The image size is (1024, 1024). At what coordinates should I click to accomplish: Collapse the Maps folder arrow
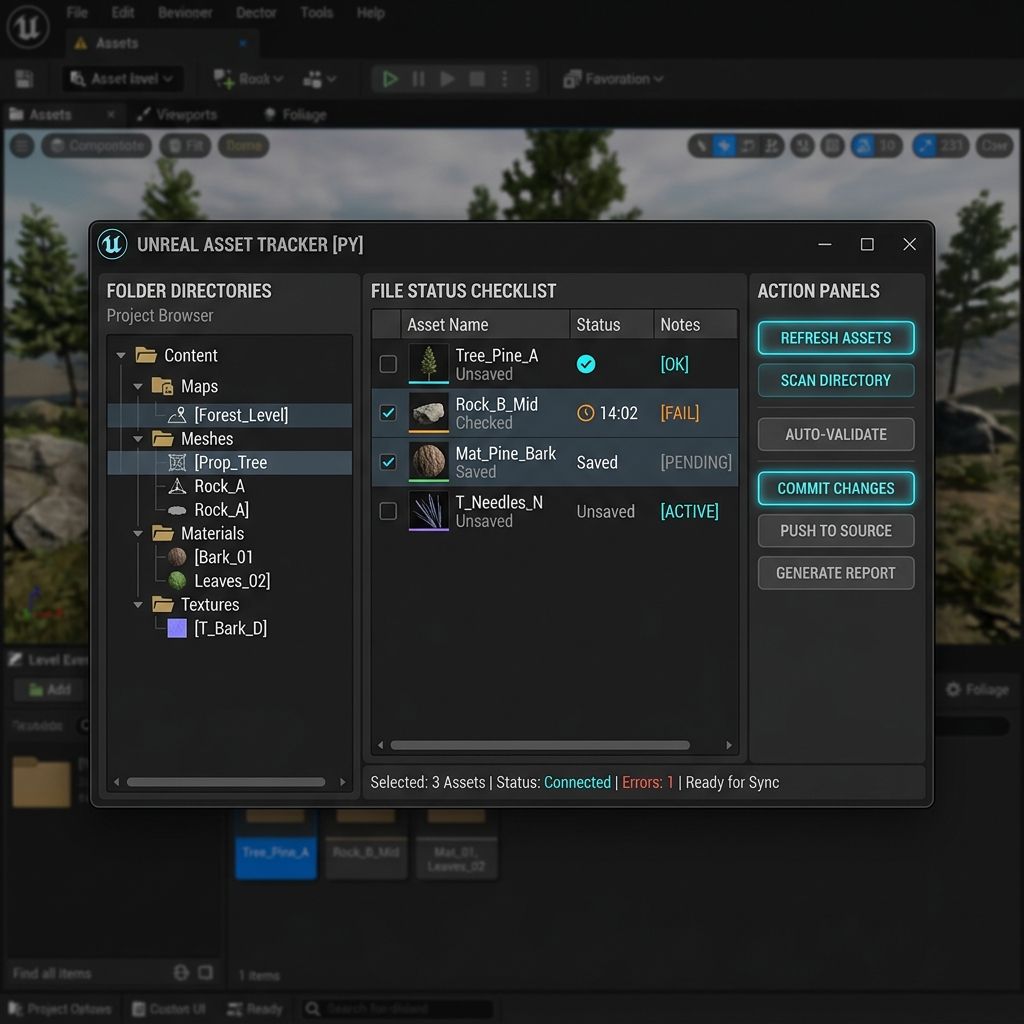pyautogui.click(x=138, y=387)
